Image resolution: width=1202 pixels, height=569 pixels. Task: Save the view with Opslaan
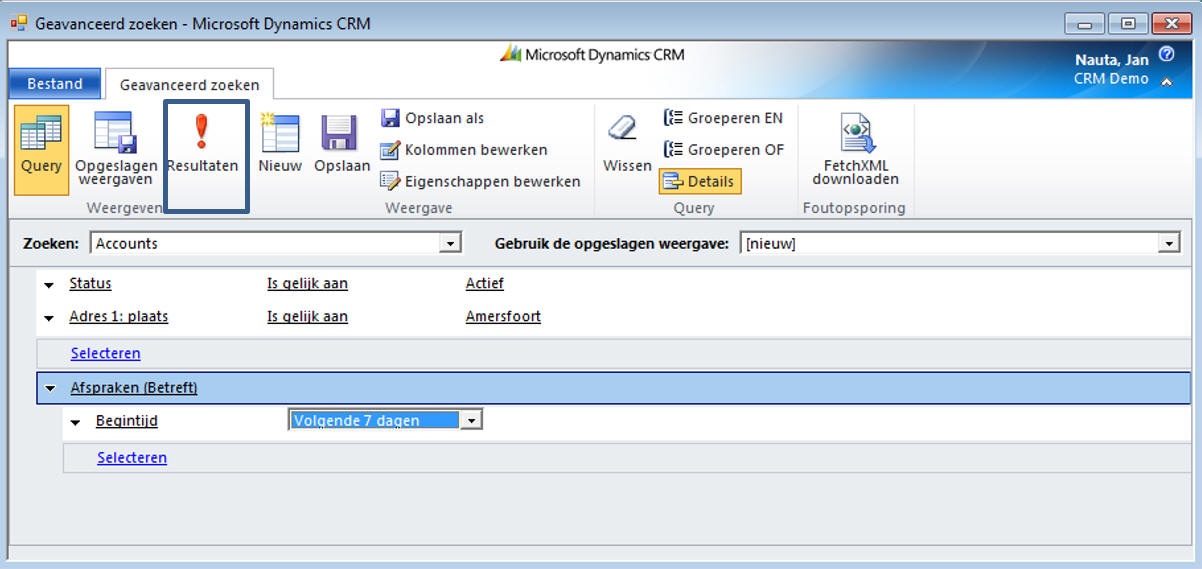[341, 145]
